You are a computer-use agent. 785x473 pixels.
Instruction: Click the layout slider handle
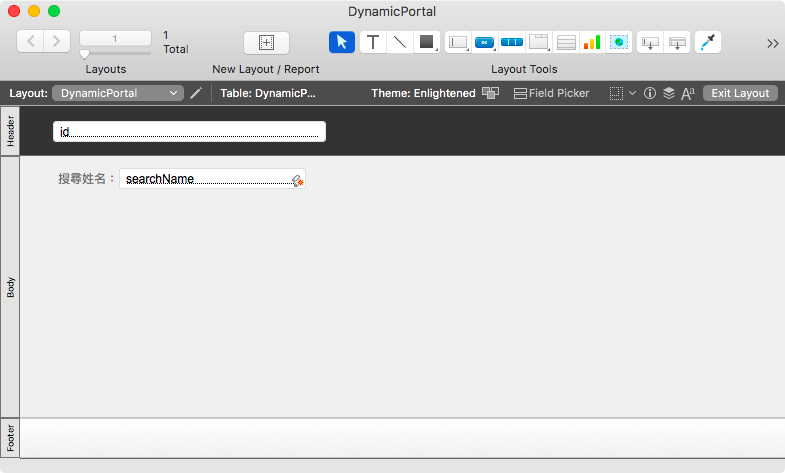tap(85, 54)
